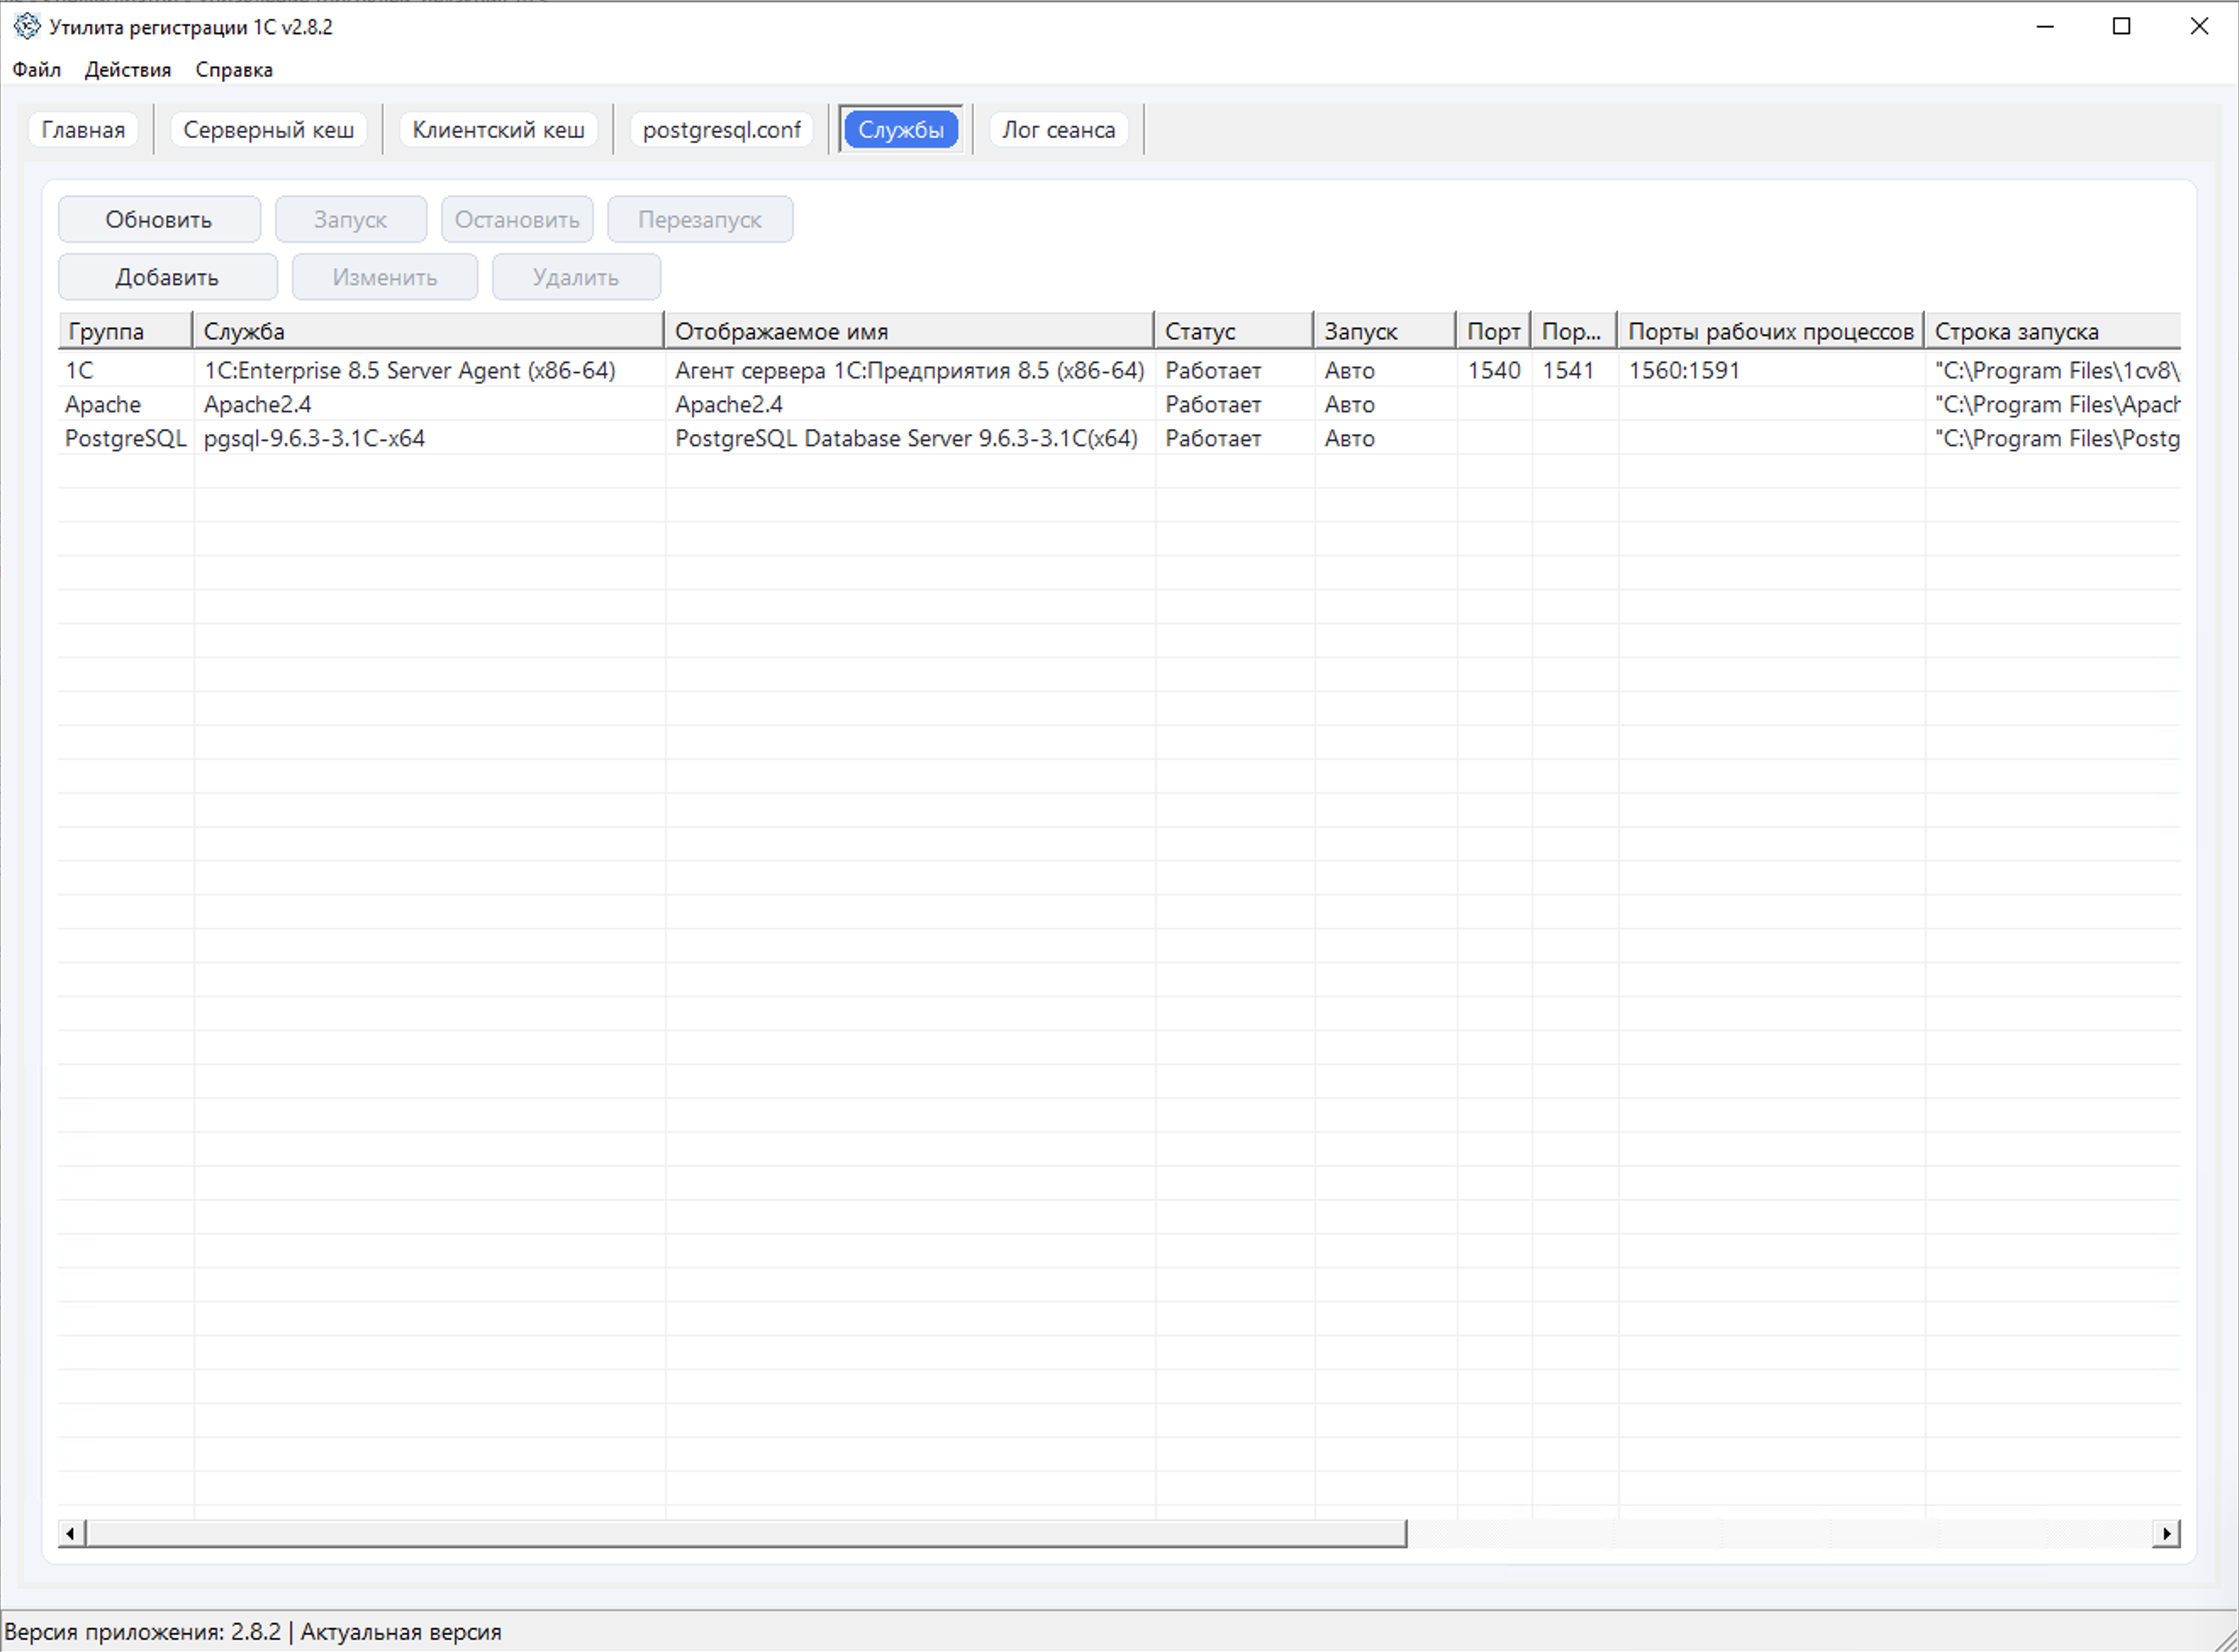Click the Порт column header
The height and width of the screenshot is (1652, 2239).
click(x=1494, y=331)
